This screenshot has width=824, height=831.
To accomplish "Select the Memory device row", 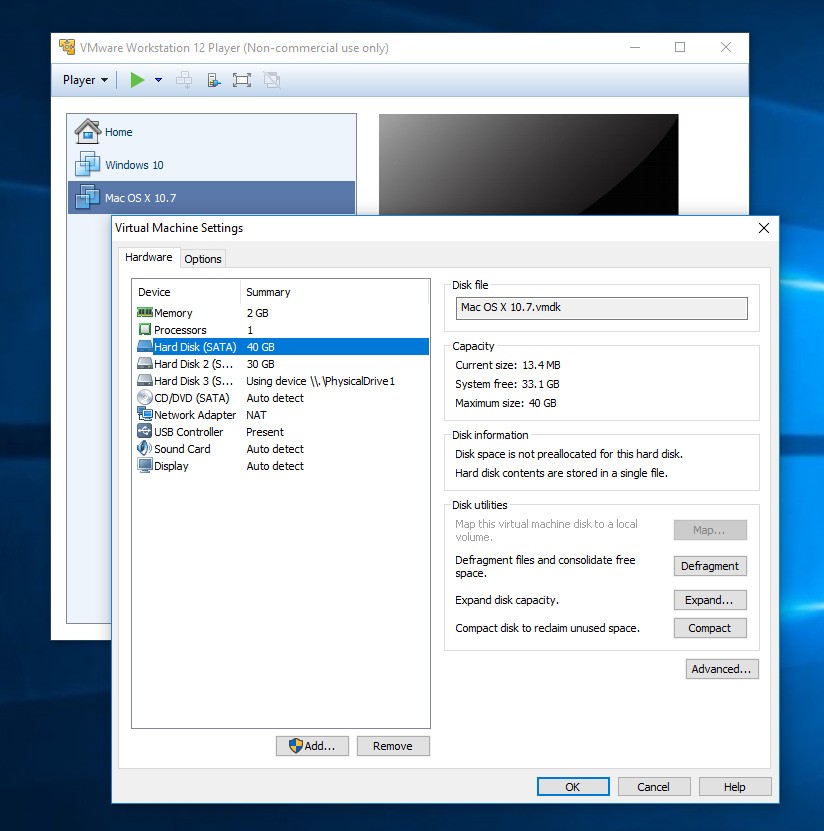I will [x=173, y=313].
